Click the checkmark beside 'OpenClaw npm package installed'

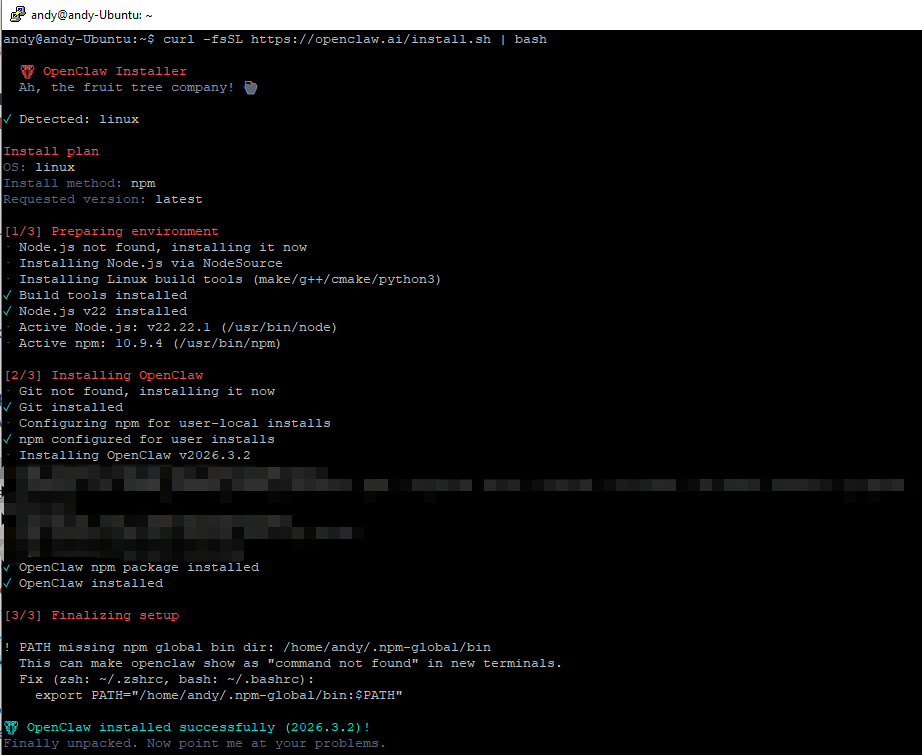click(7, 568)
